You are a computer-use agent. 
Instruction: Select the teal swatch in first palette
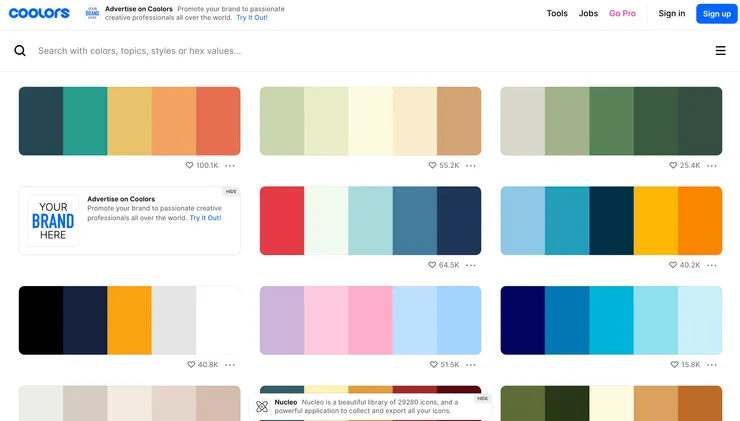(85, 121)
